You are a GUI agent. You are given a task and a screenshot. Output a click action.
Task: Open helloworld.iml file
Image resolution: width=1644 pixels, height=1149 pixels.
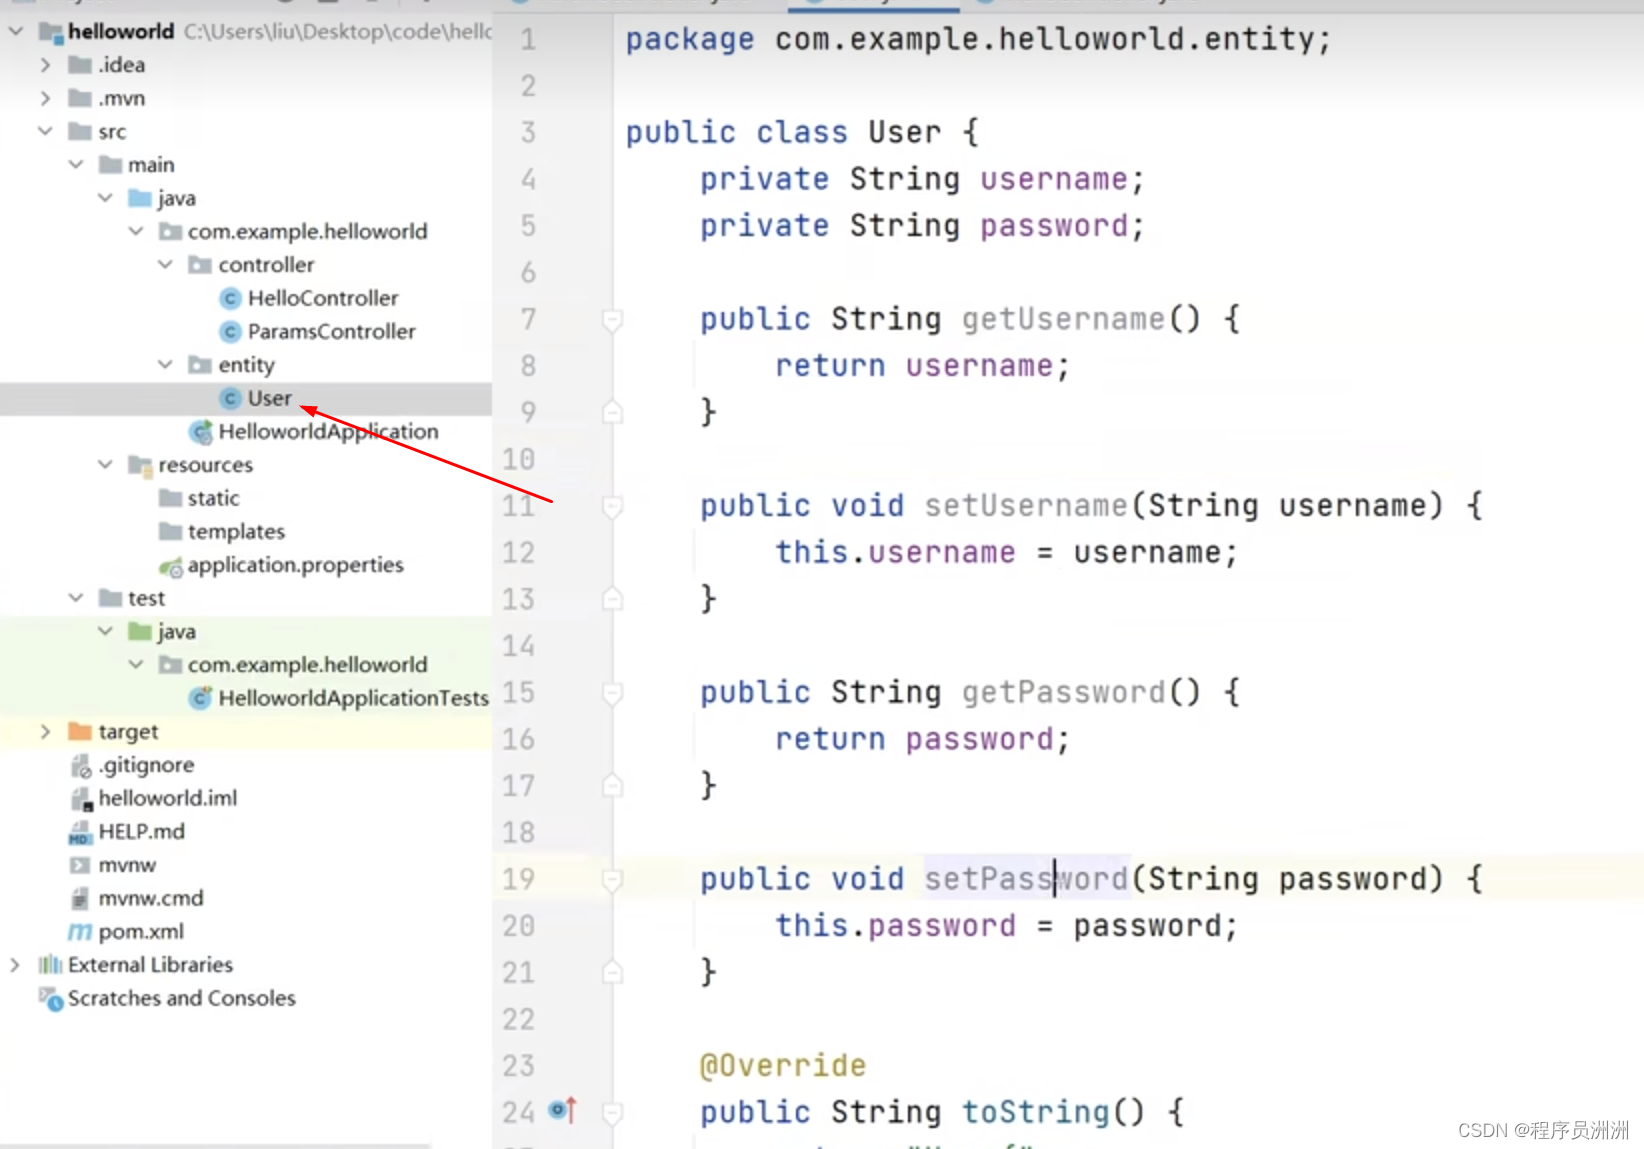pyautogui.click(x=167, y=798)
